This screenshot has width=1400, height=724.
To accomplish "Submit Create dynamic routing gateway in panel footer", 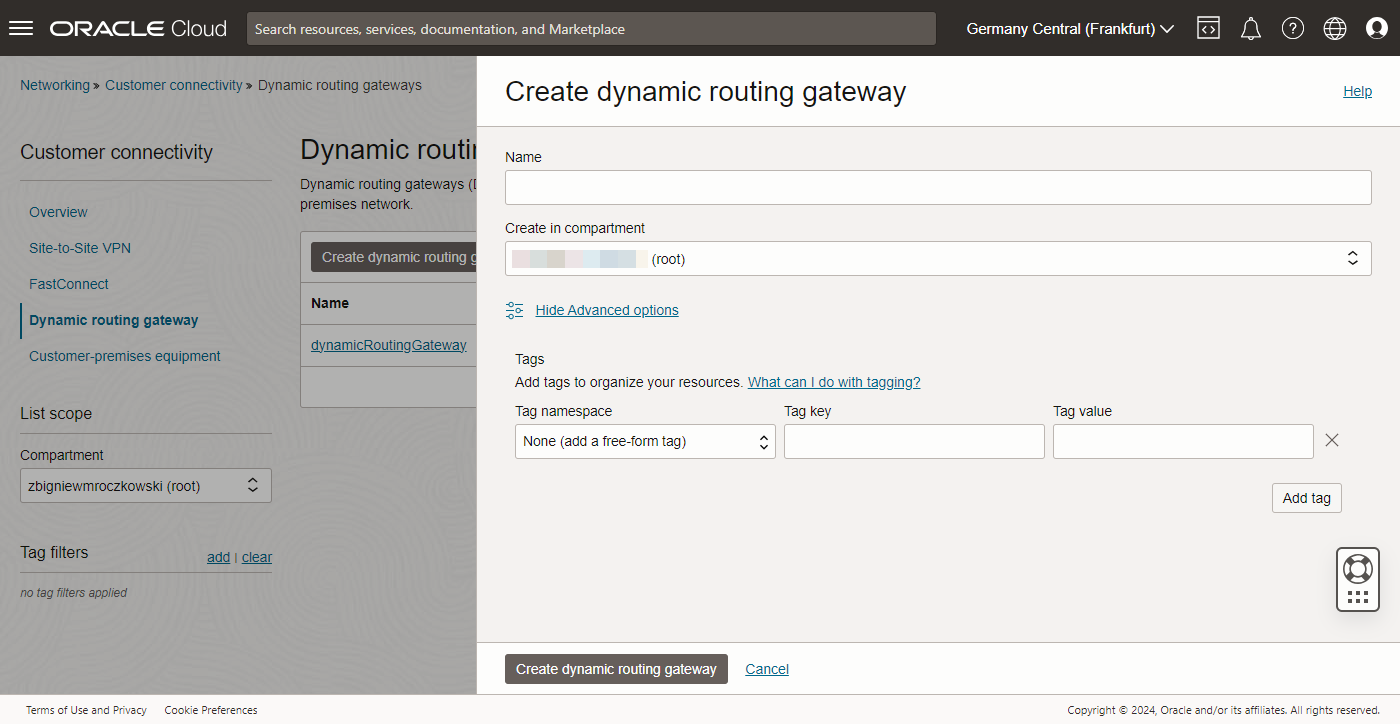I will 616,669.
